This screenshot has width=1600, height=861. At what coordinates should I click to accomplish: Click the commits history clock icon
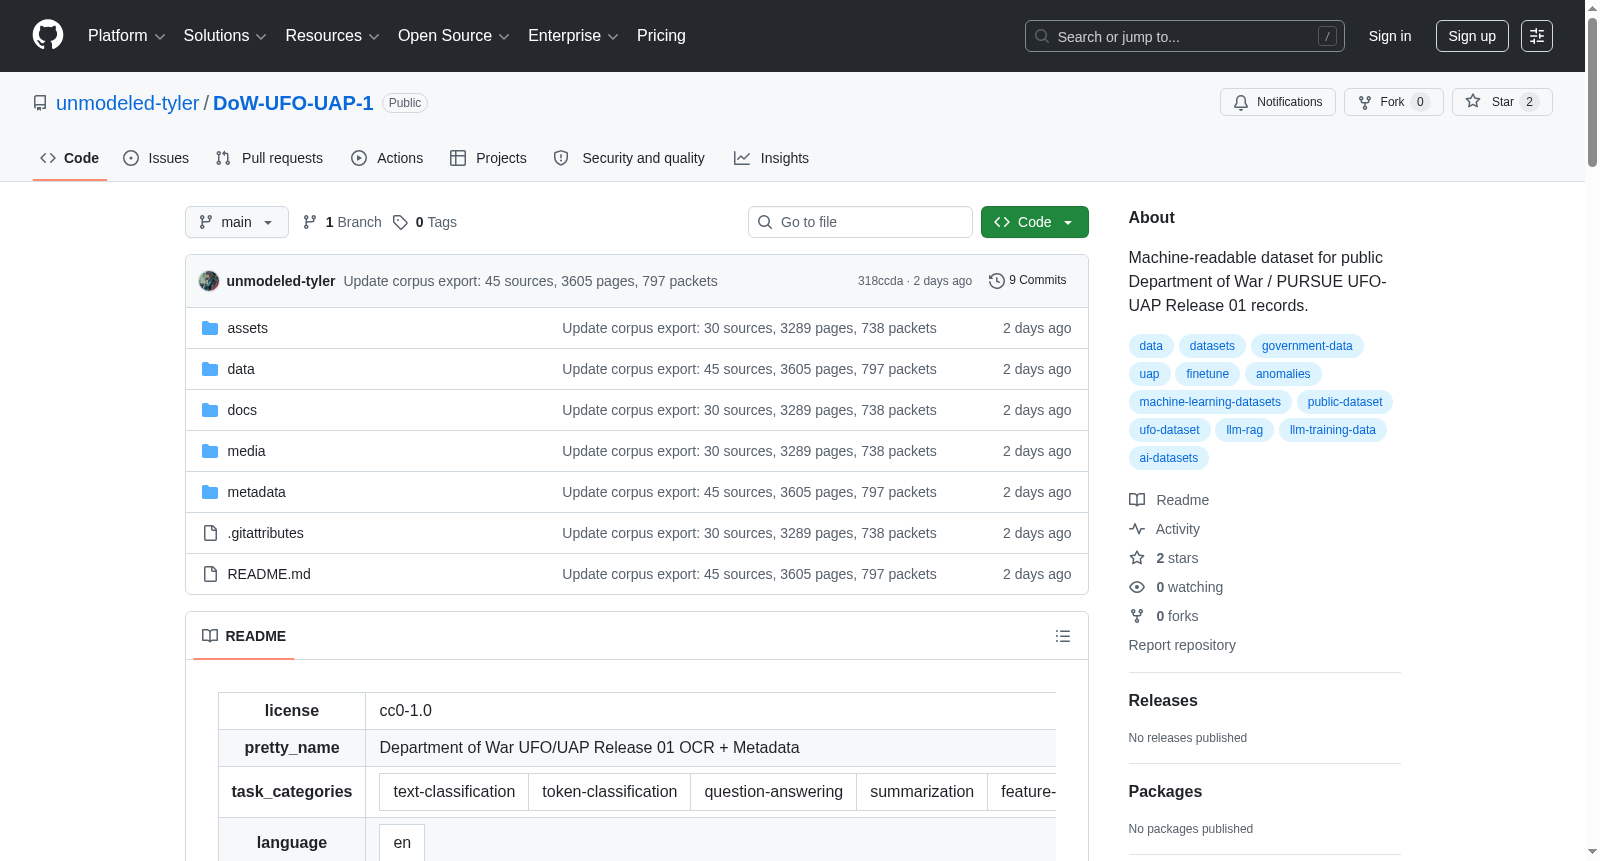[x=996, y=281]
